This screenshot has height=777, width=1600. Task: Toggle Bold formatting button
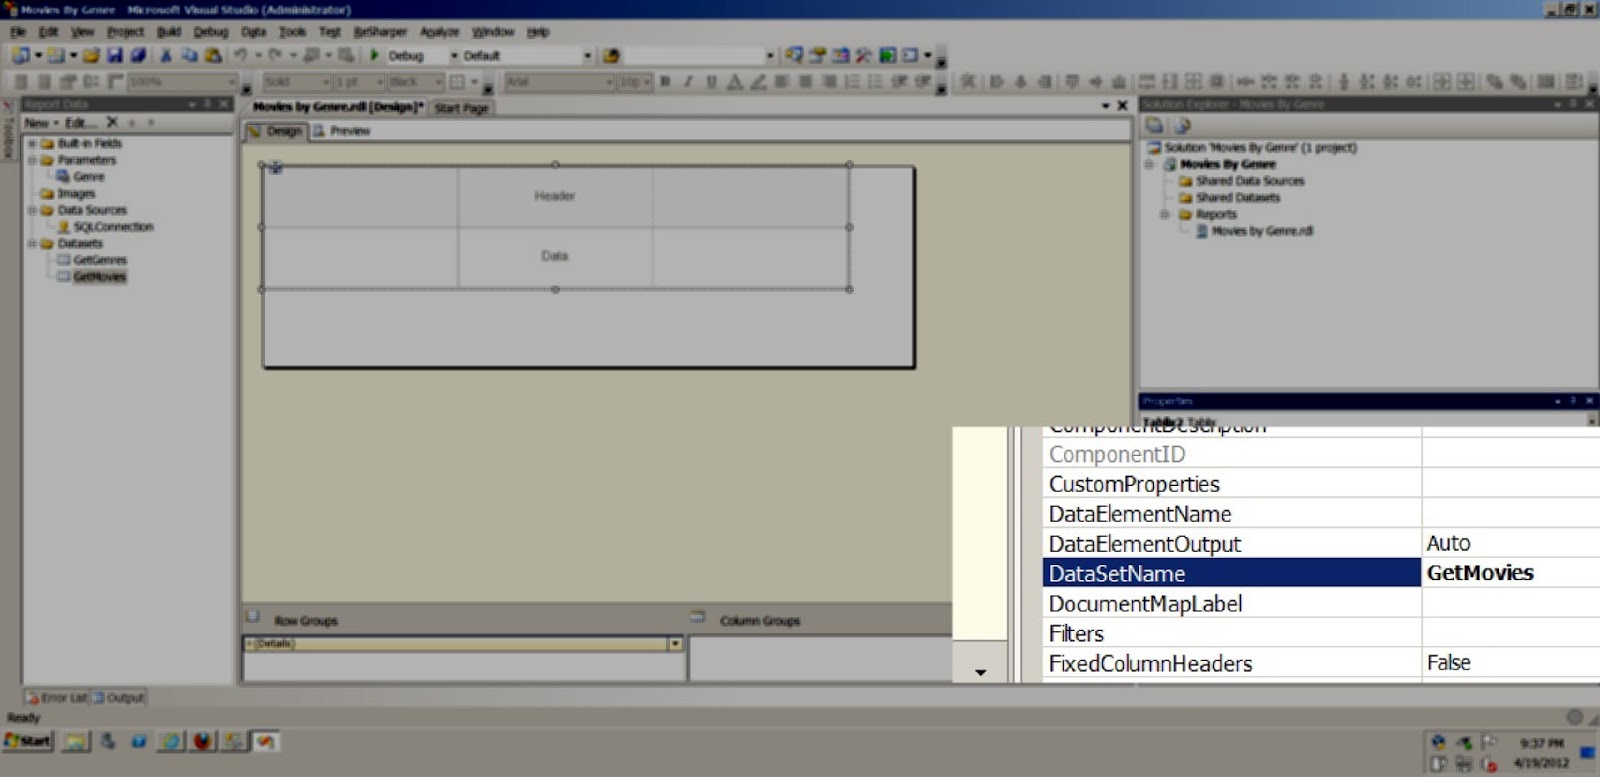point(664,82)
